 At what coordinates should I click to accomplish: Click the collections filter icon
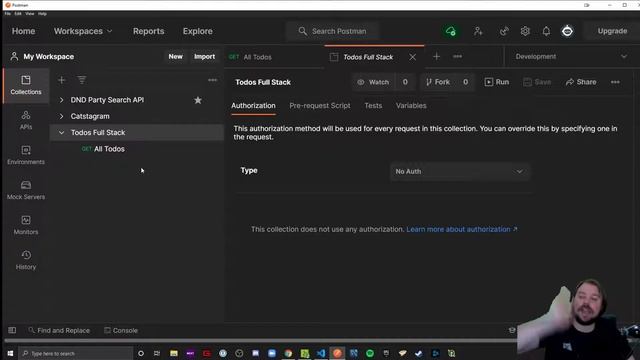point(82,80)
